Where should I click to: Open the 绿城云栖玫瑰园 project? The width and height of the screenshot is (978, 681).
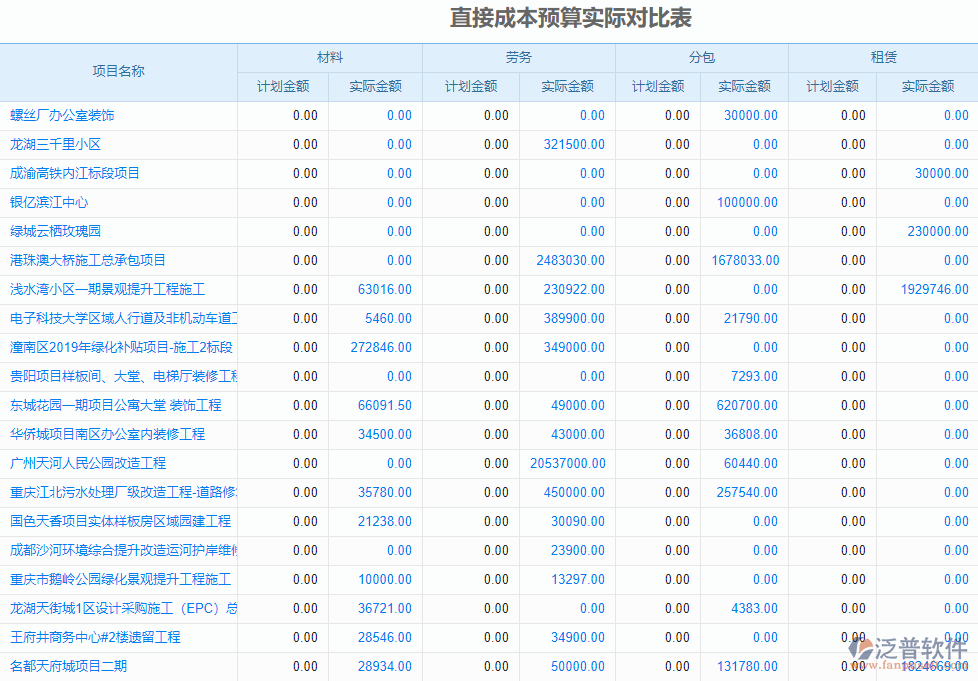56,231
